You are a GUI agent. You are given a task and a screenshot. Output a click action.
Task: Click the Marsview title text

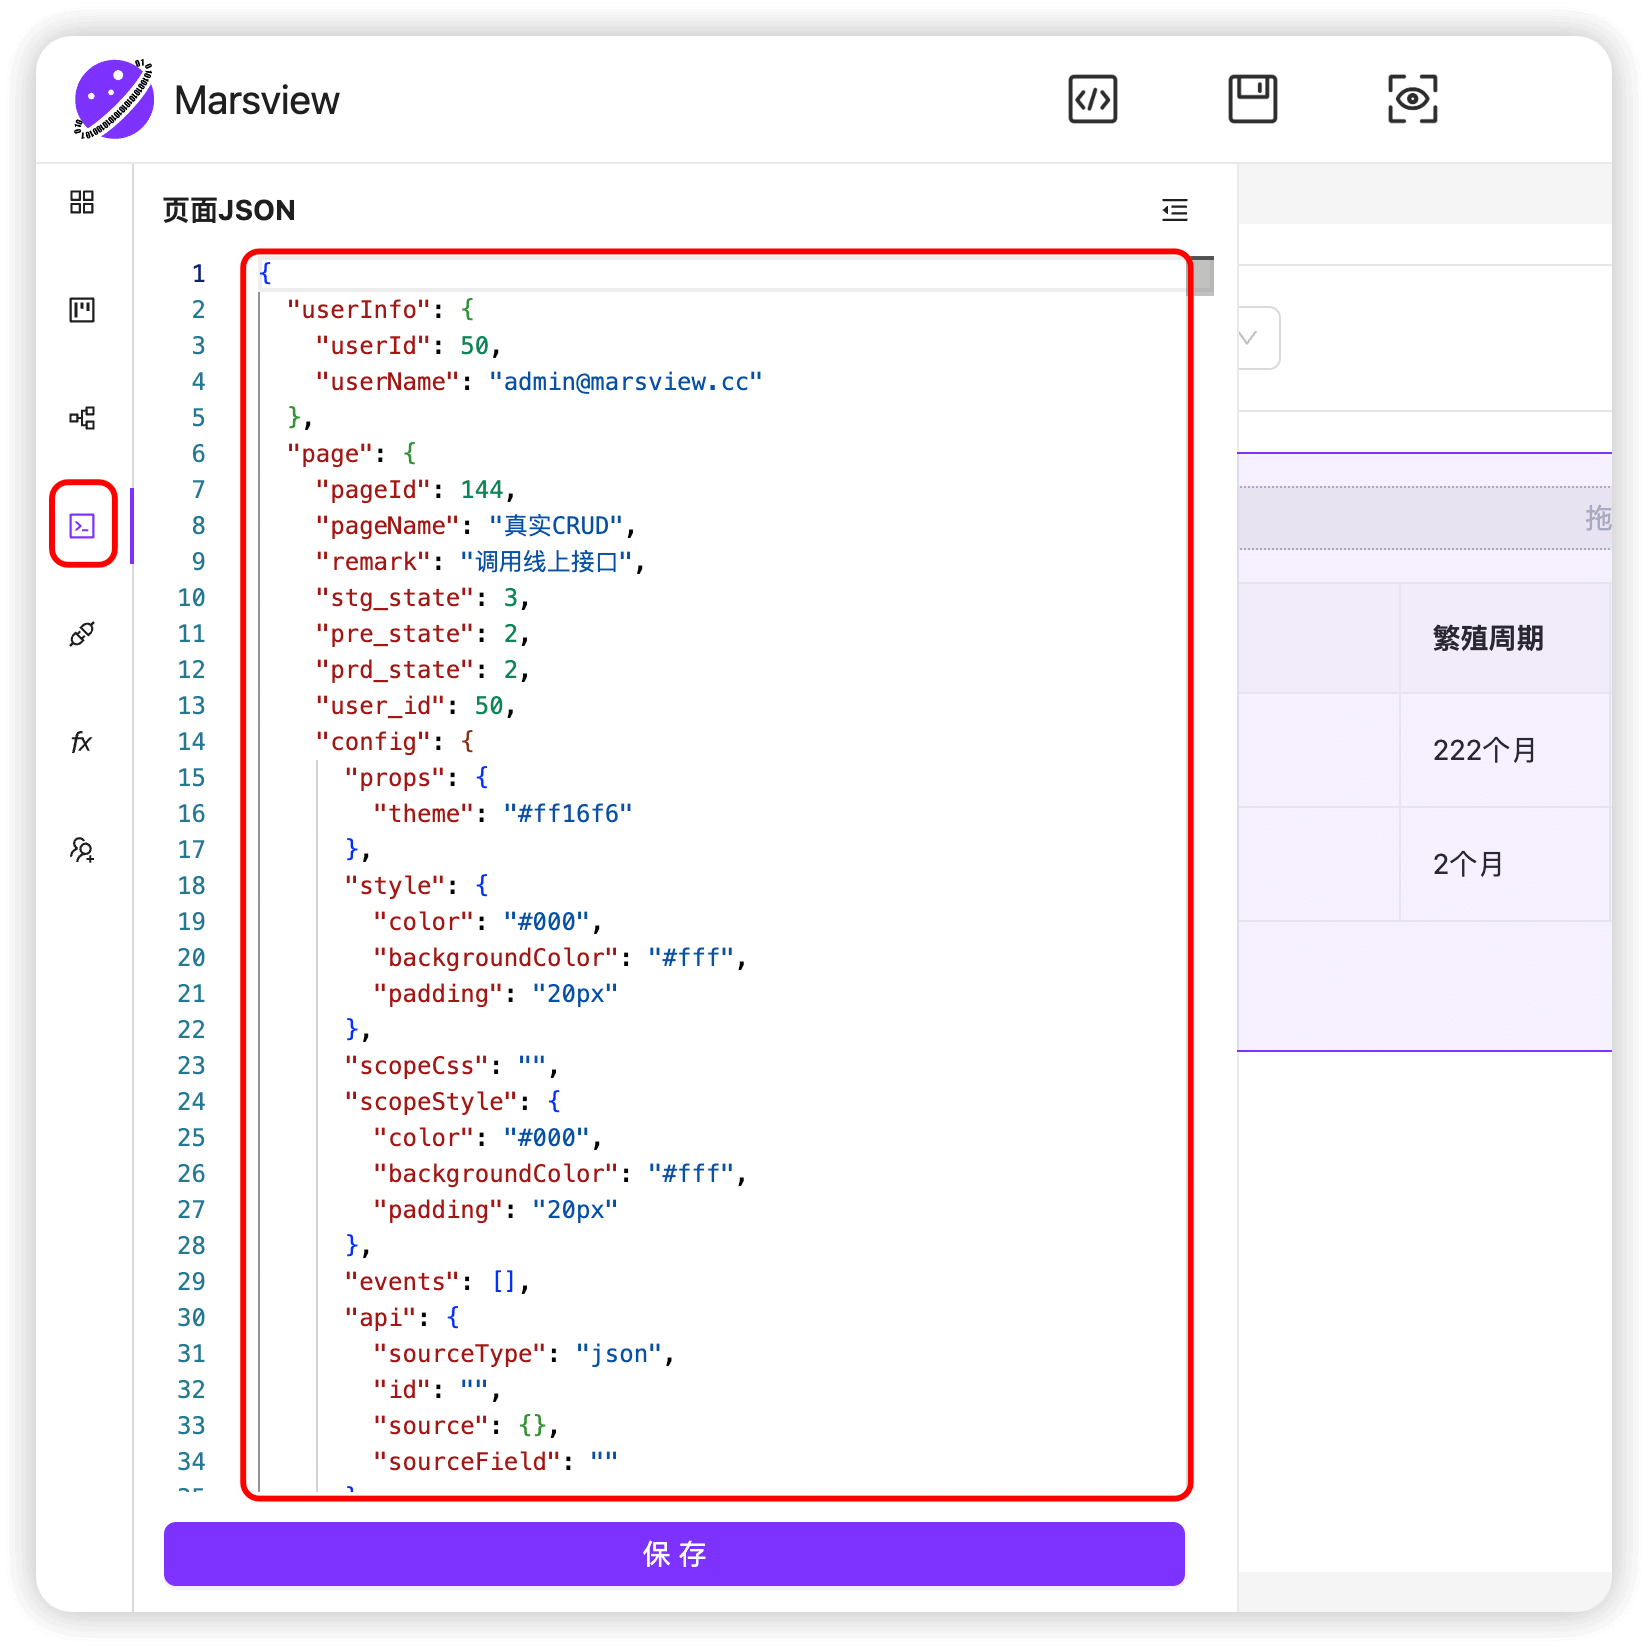[257, 100]
